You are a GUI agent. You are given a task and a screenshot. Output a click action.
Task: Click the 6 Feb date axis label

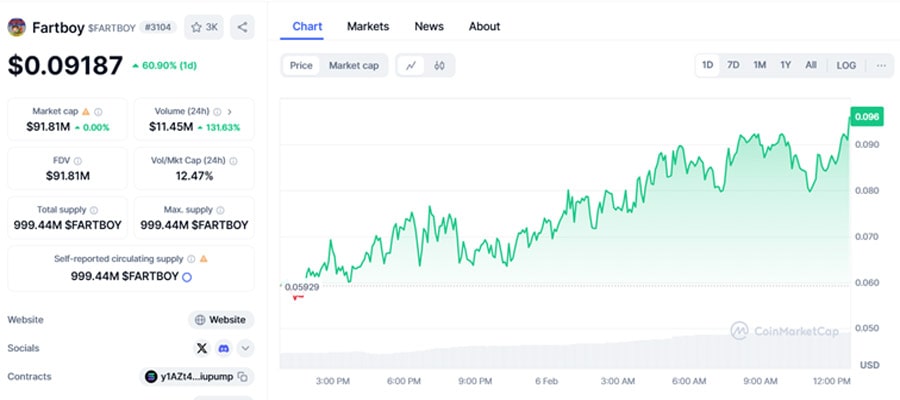point(546,381)
